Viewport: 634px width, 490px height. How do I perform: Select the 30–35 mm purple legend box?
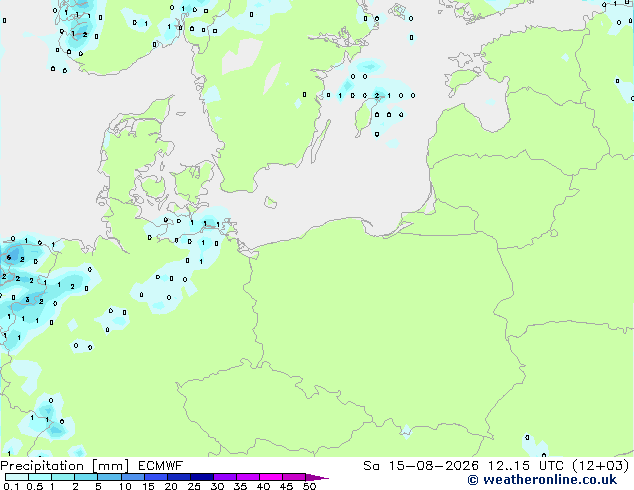click(x=224, y=477)
